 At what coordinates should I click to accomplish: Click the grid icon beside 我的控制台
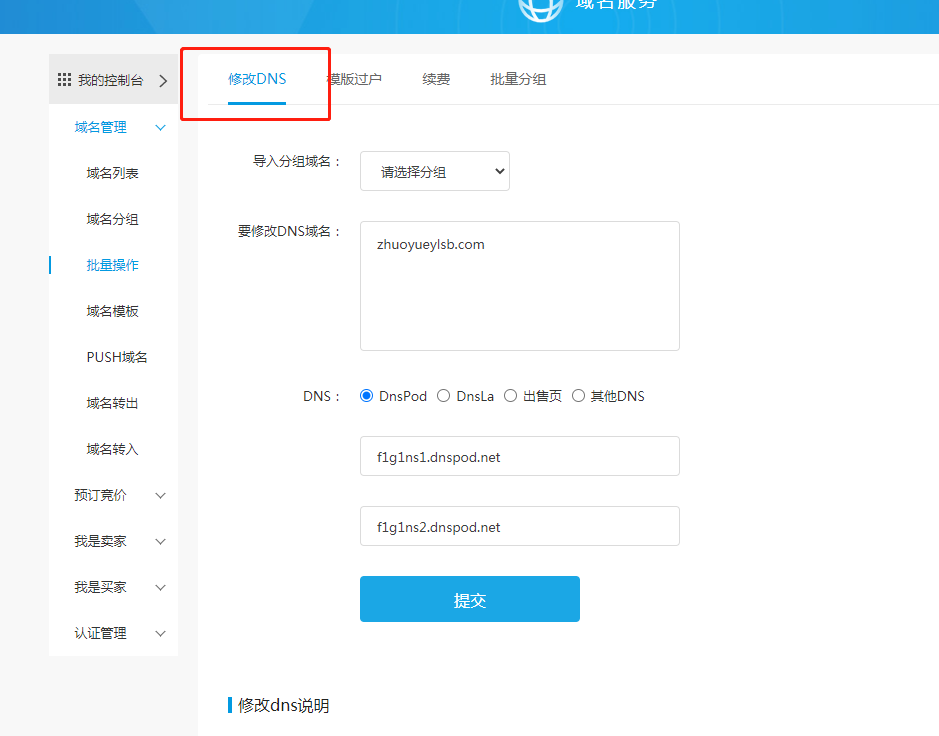64,80
